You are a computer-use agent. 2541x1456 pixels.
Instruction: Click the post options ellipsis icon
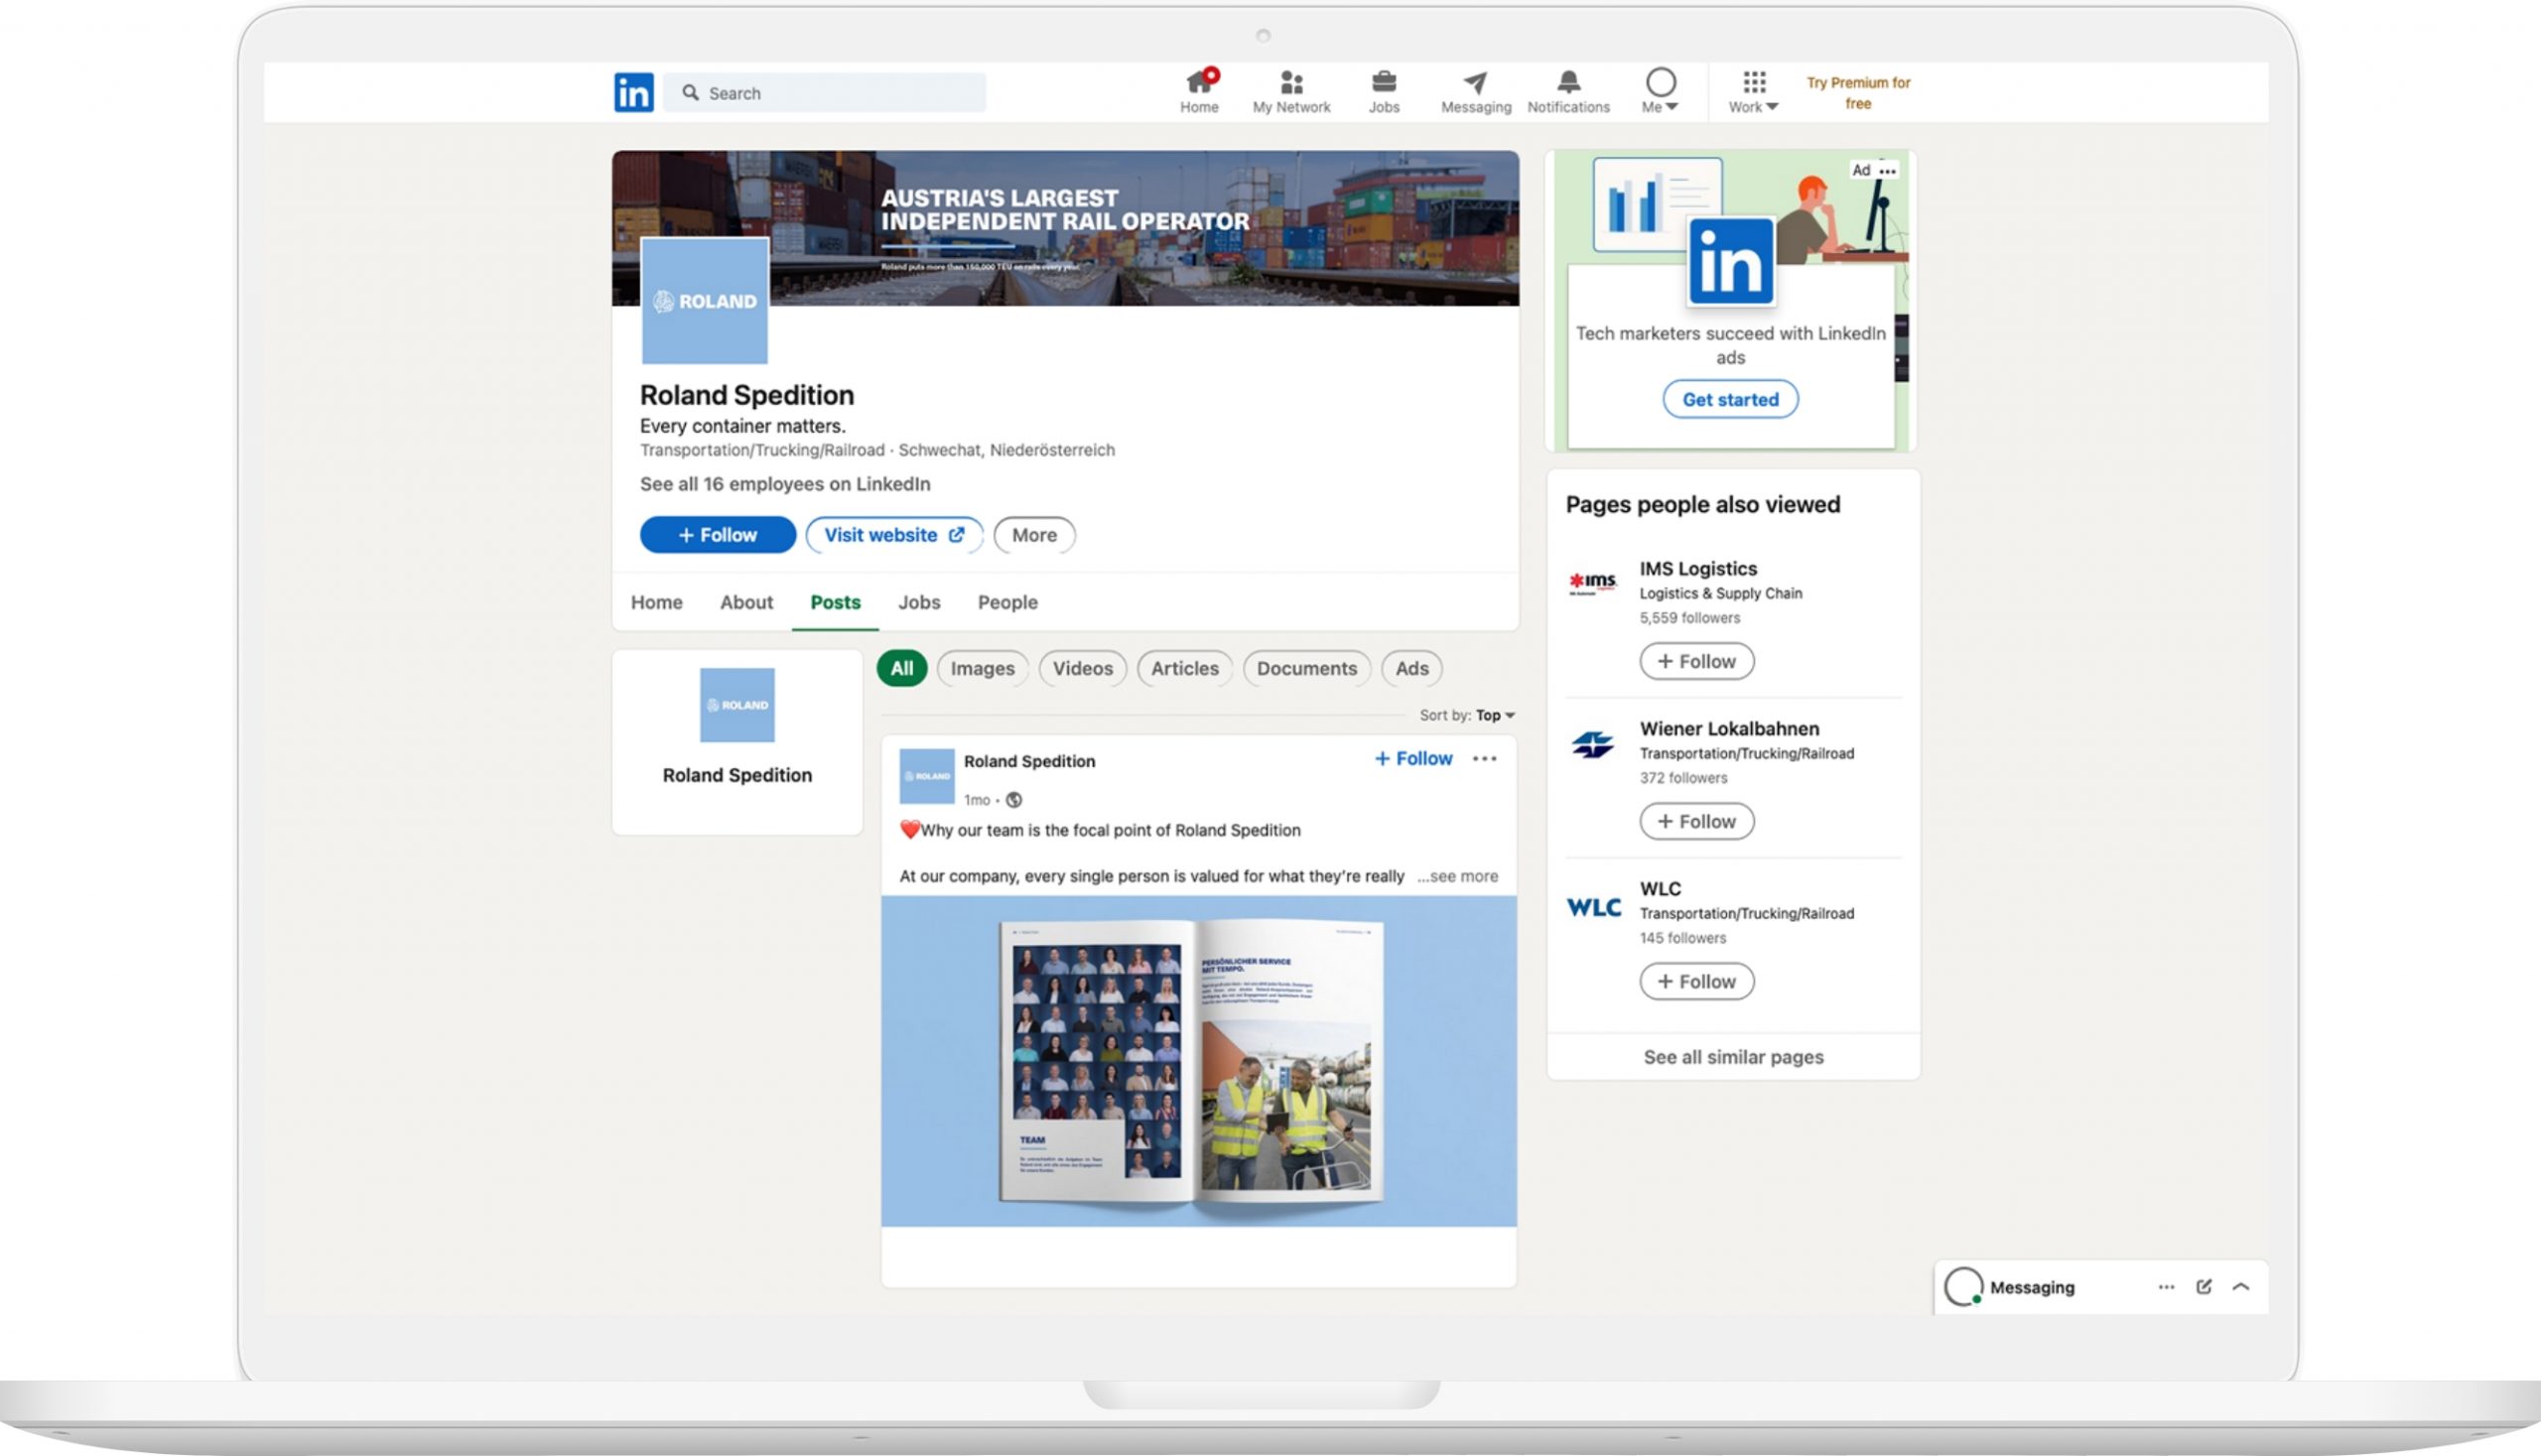1485,757
